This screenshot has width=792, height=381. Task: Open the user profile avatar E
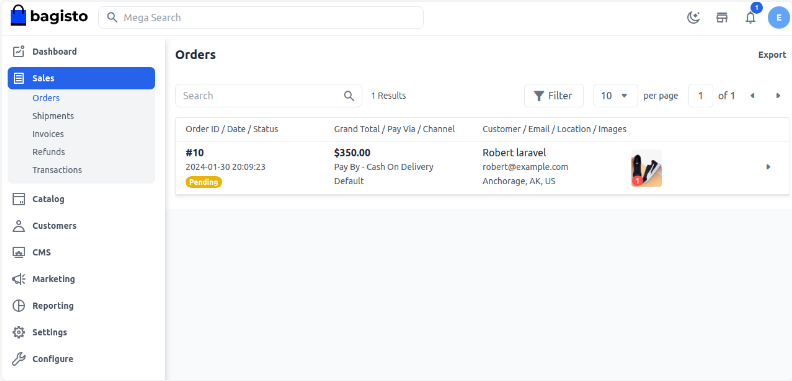pos(778,18)
